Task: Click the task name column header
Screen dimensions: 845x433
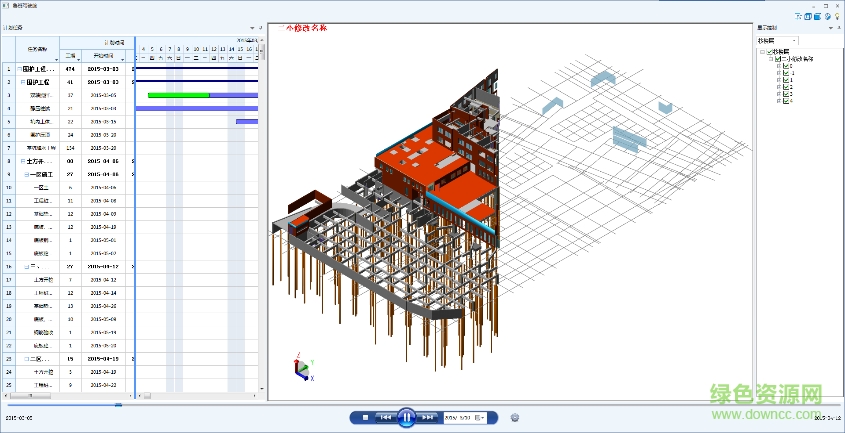Action: (x=39, y=50)
